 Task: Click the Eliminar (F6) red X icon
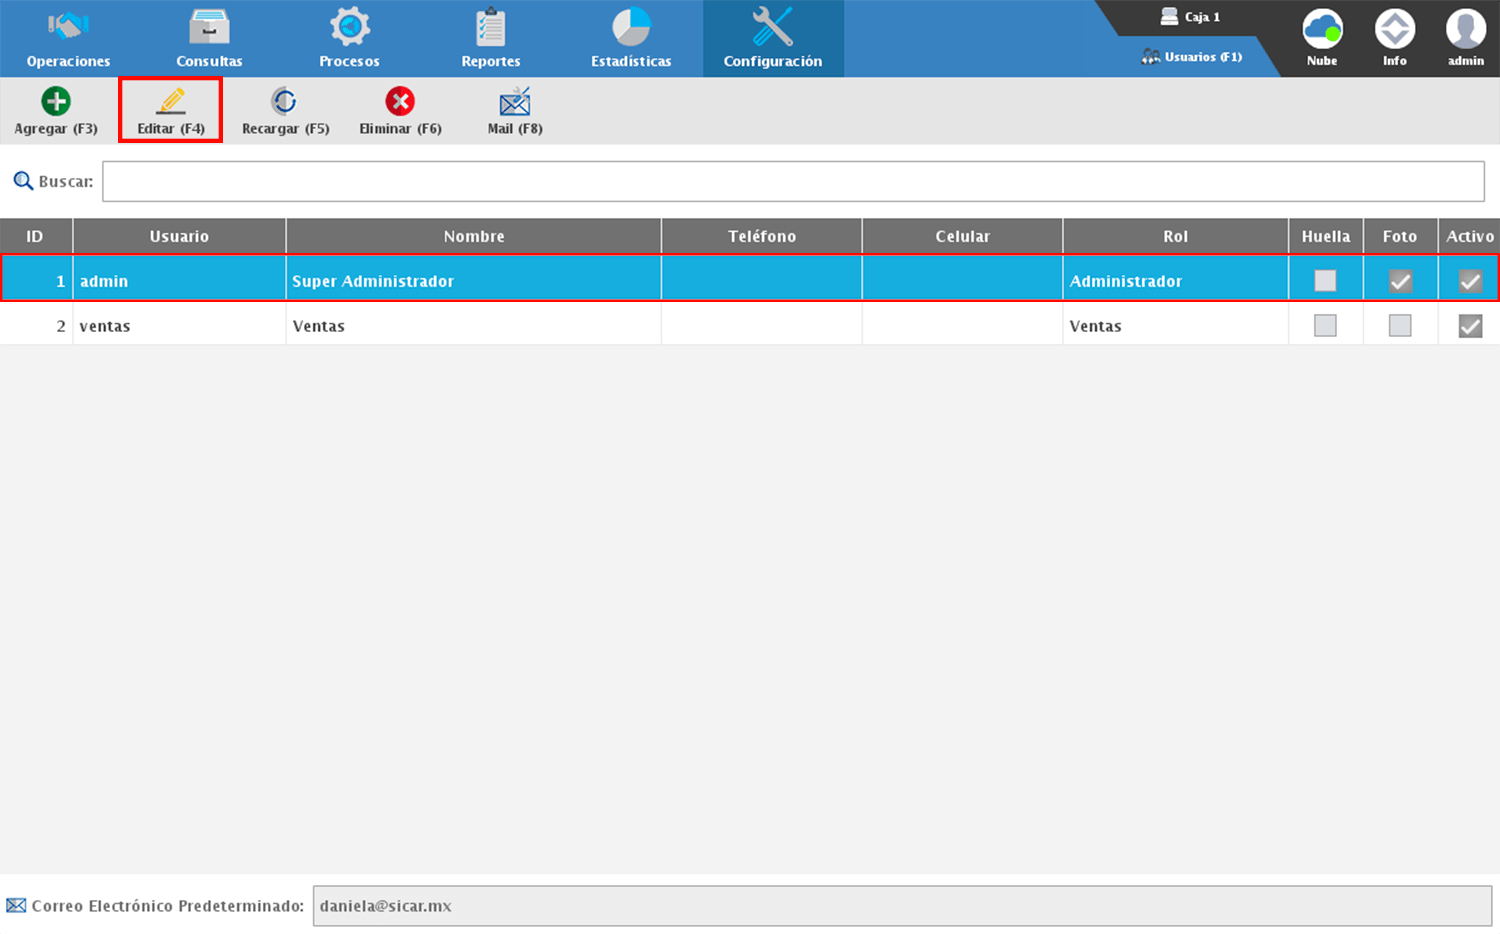(x=400, y=102)
